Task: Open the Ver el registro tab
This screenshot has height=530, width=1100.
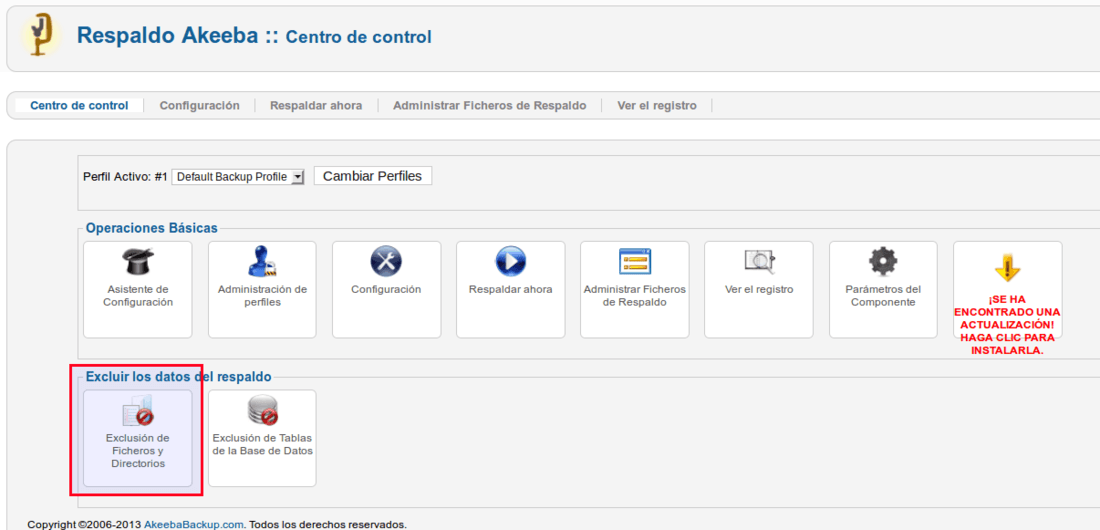Action: pos(657,106)
